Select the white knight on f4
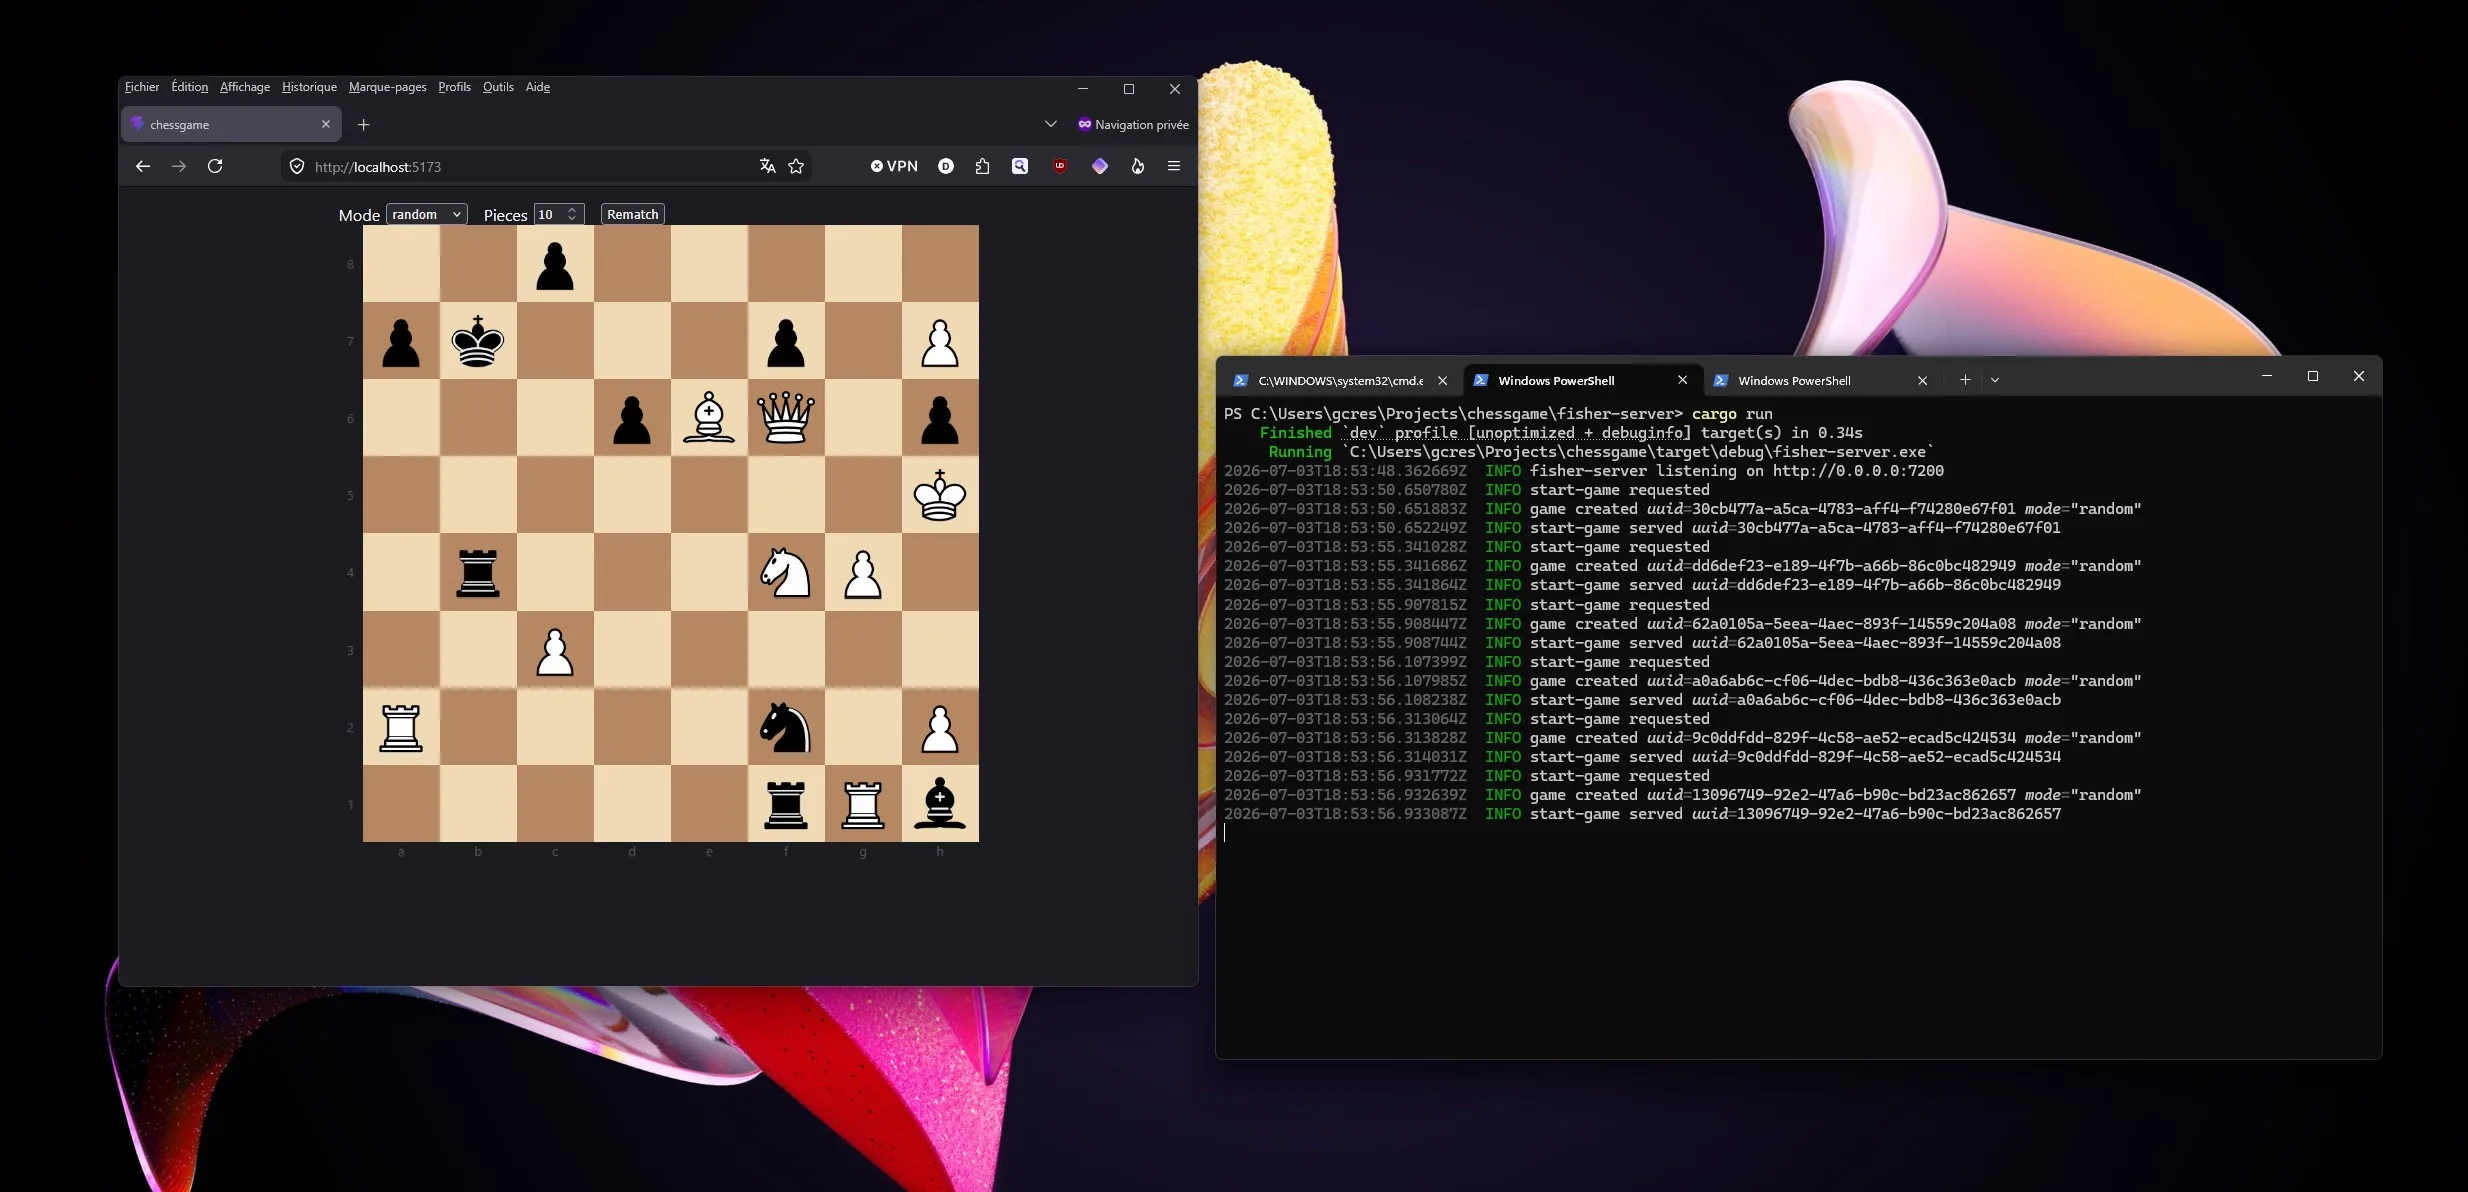Image resolution: width=2468 pixels, height=1192 pixels. (786, 572)
